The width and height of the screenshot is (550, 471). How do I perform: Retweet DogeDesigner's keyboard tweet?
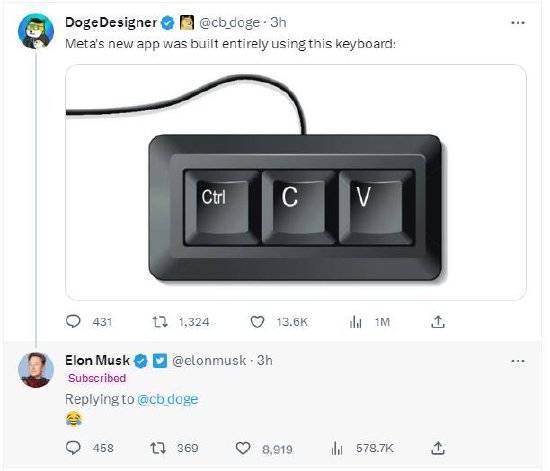[160, 322]
